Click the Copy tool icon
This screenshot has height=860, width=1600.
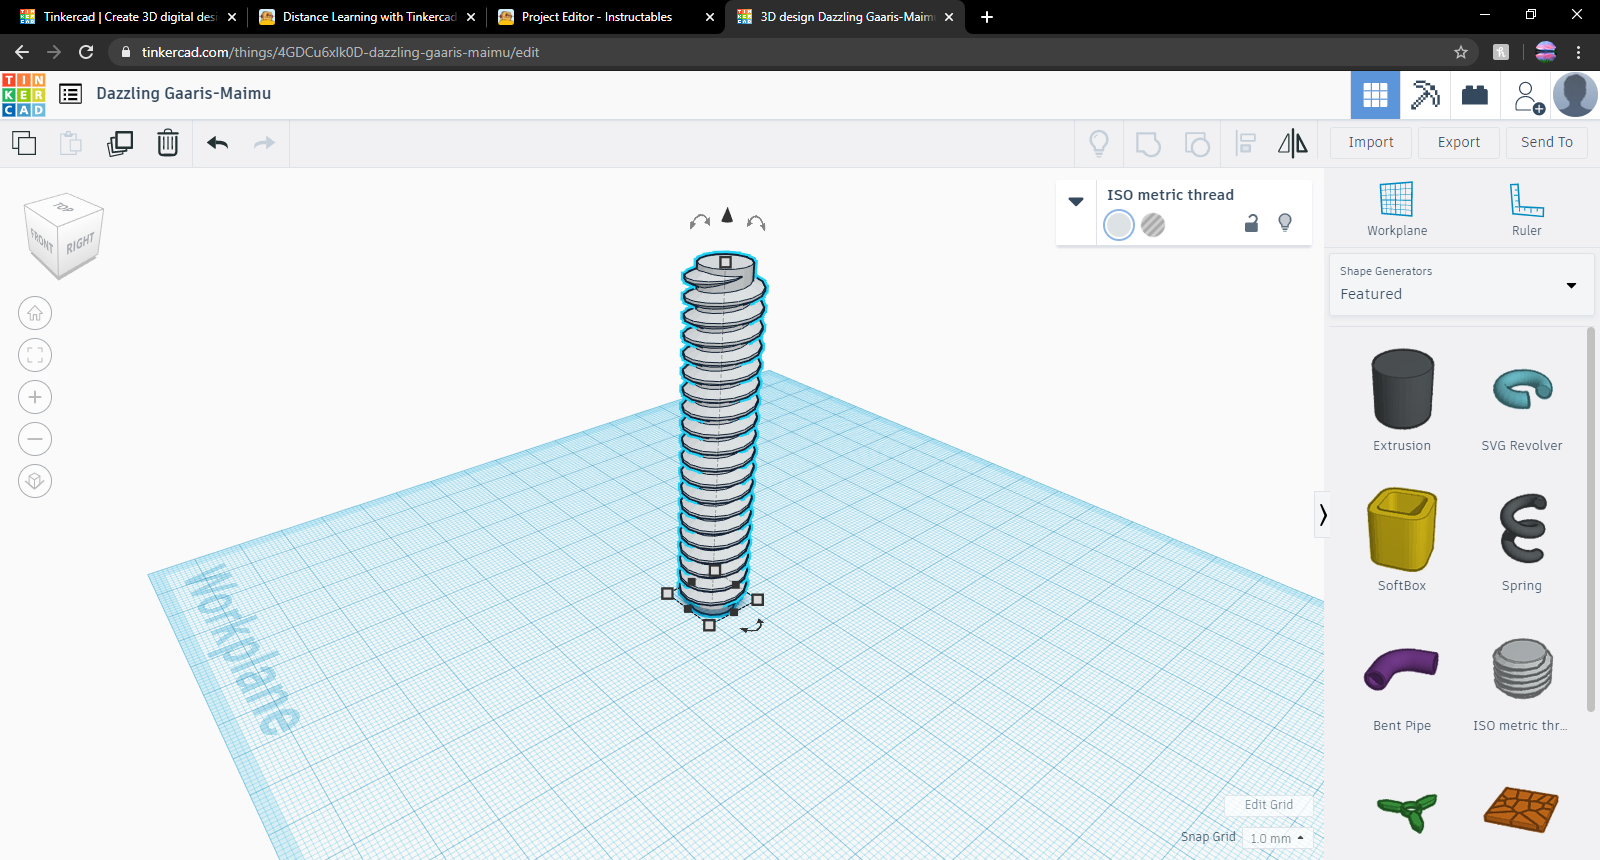click(24, 143)
